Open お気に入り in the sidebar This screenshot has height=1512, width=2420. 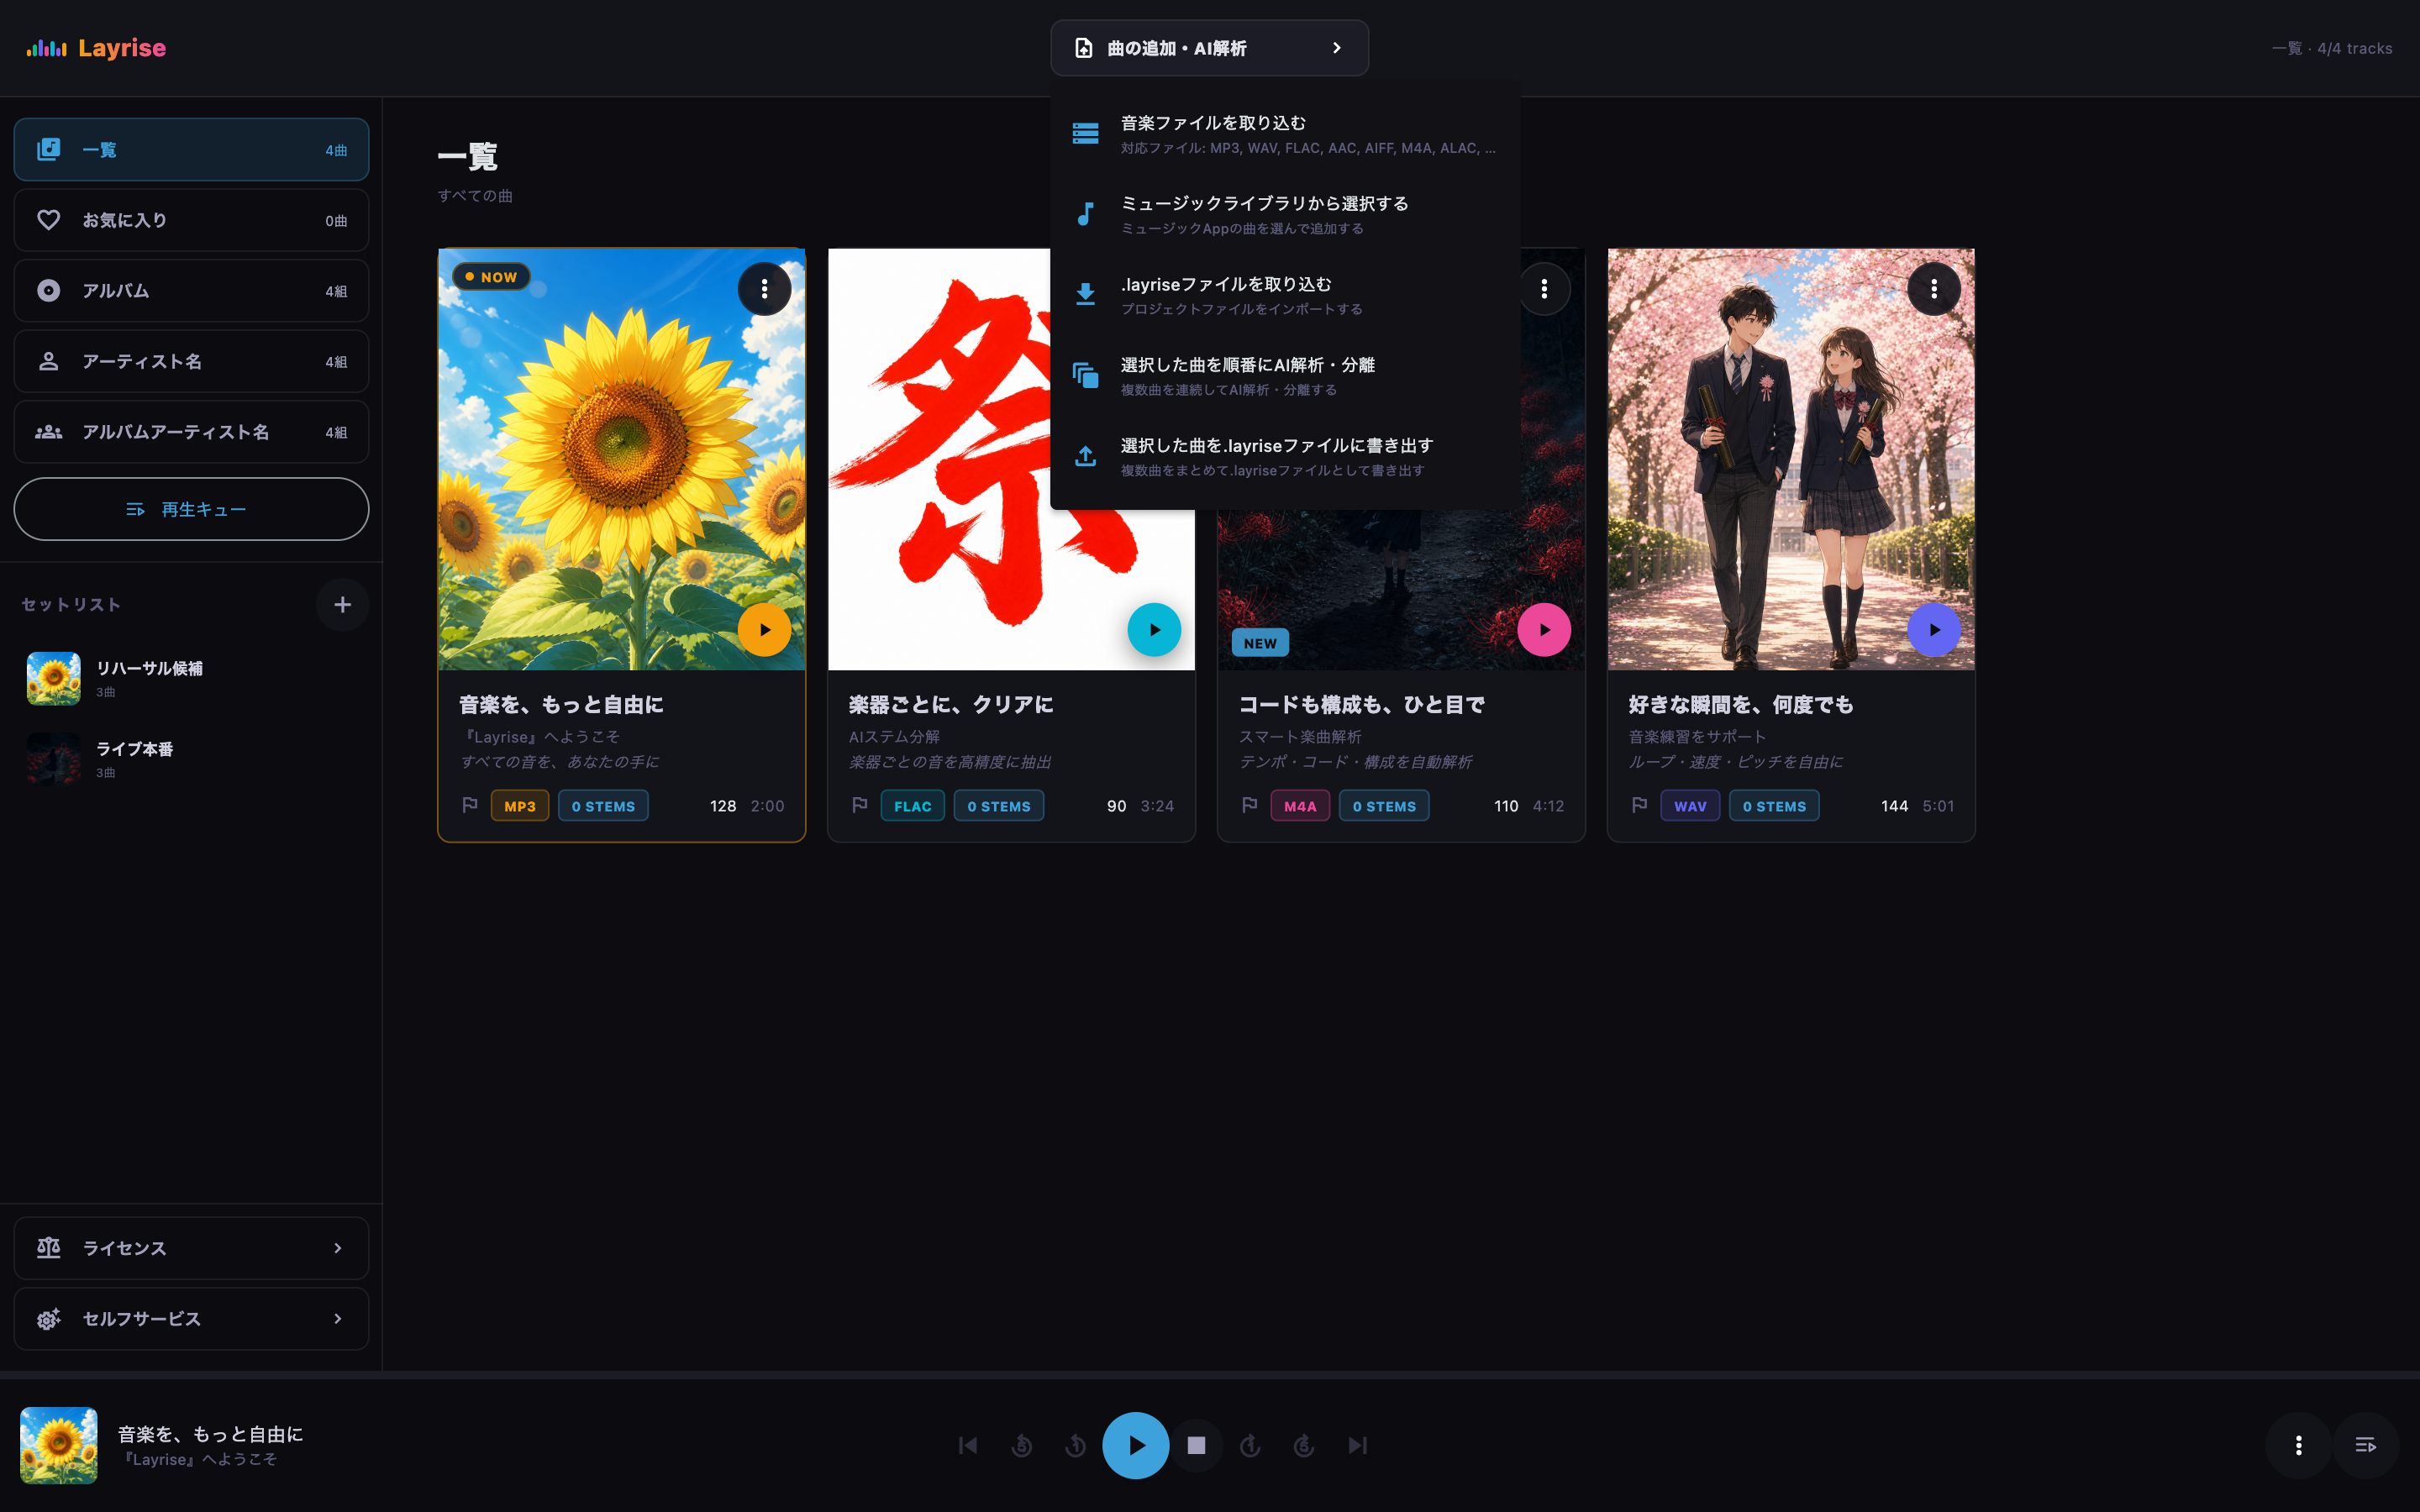coord(191,220)
